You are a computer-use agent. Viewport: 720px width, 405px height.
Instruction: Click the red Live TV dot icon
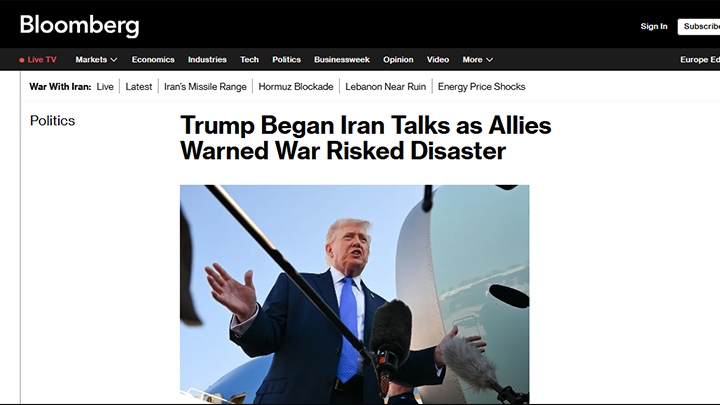pos(22,60)
